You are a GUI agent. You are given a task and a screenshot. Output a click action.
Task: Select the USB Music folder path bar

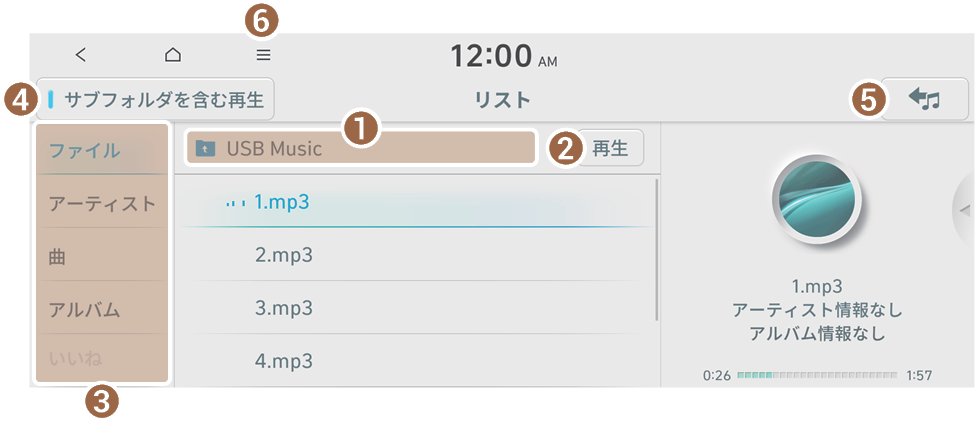coord(360,149)
